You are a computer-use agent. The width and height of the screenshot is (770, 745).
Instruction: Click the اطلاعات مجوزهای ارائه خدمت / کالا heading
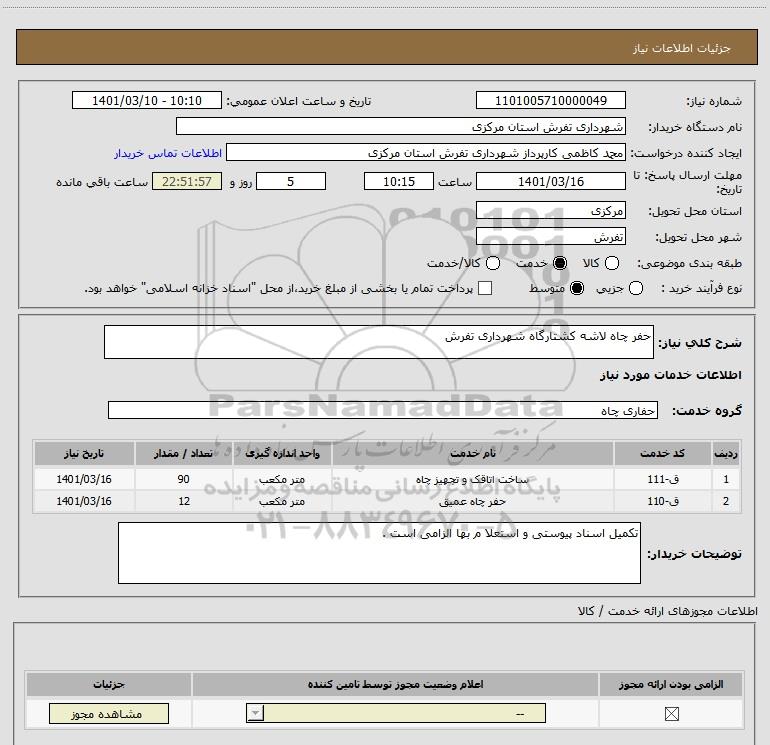click(667, 611)
